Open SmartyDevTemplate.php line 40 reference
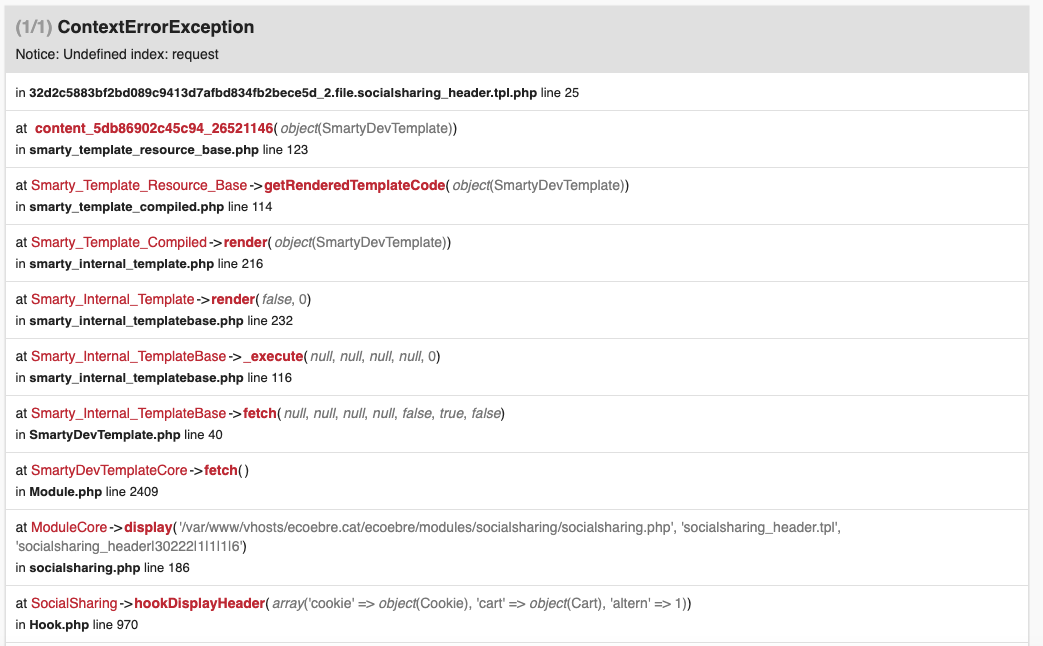This screenshot has width=1043, height=646. pyautogui.click(x=104, y=435)
